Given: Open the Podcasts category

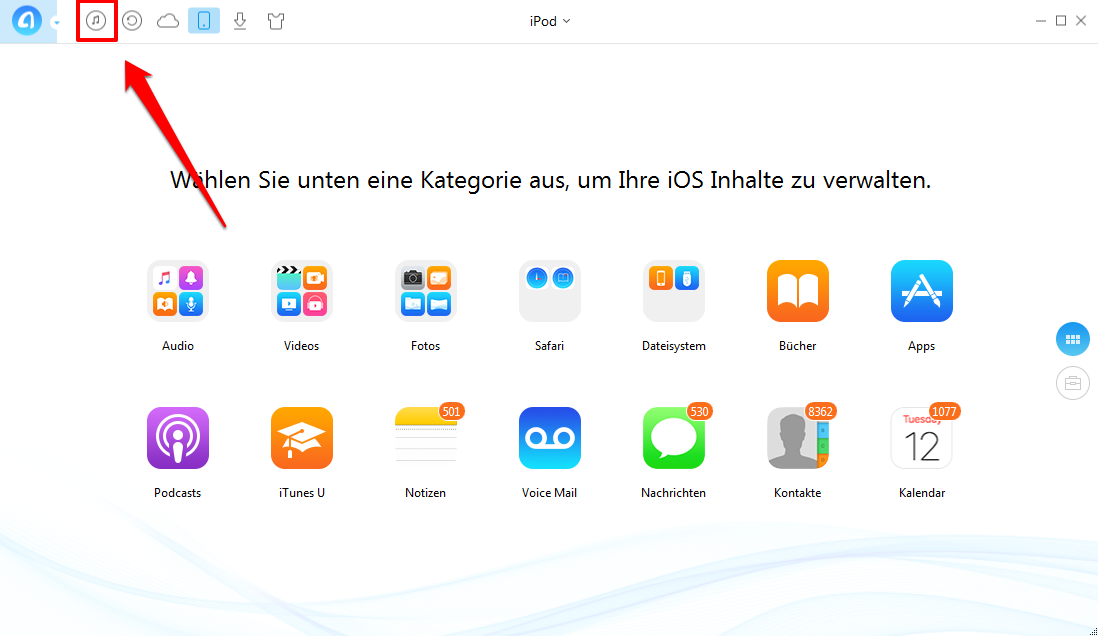Looking at the screenshot, I should (178, 438).
